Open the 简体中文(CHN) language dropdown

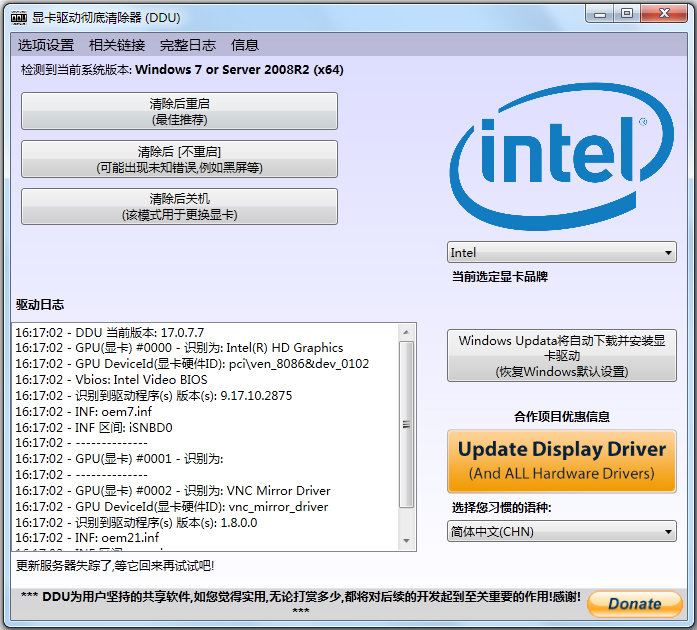coord(562,531)
